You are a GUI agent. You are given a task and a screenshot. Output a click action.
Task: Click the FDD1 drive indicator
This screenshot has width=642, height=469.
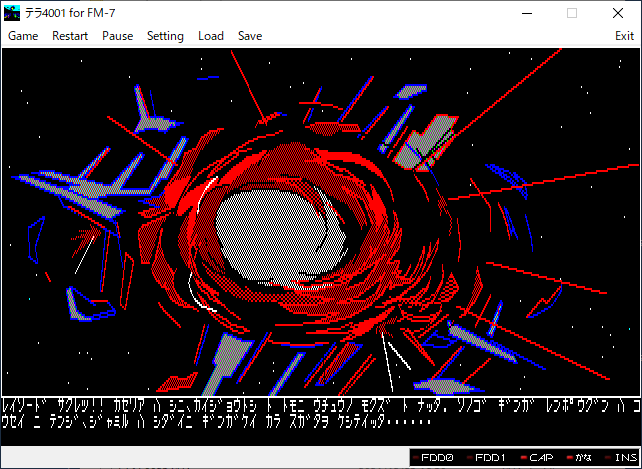tap(488, 458)
